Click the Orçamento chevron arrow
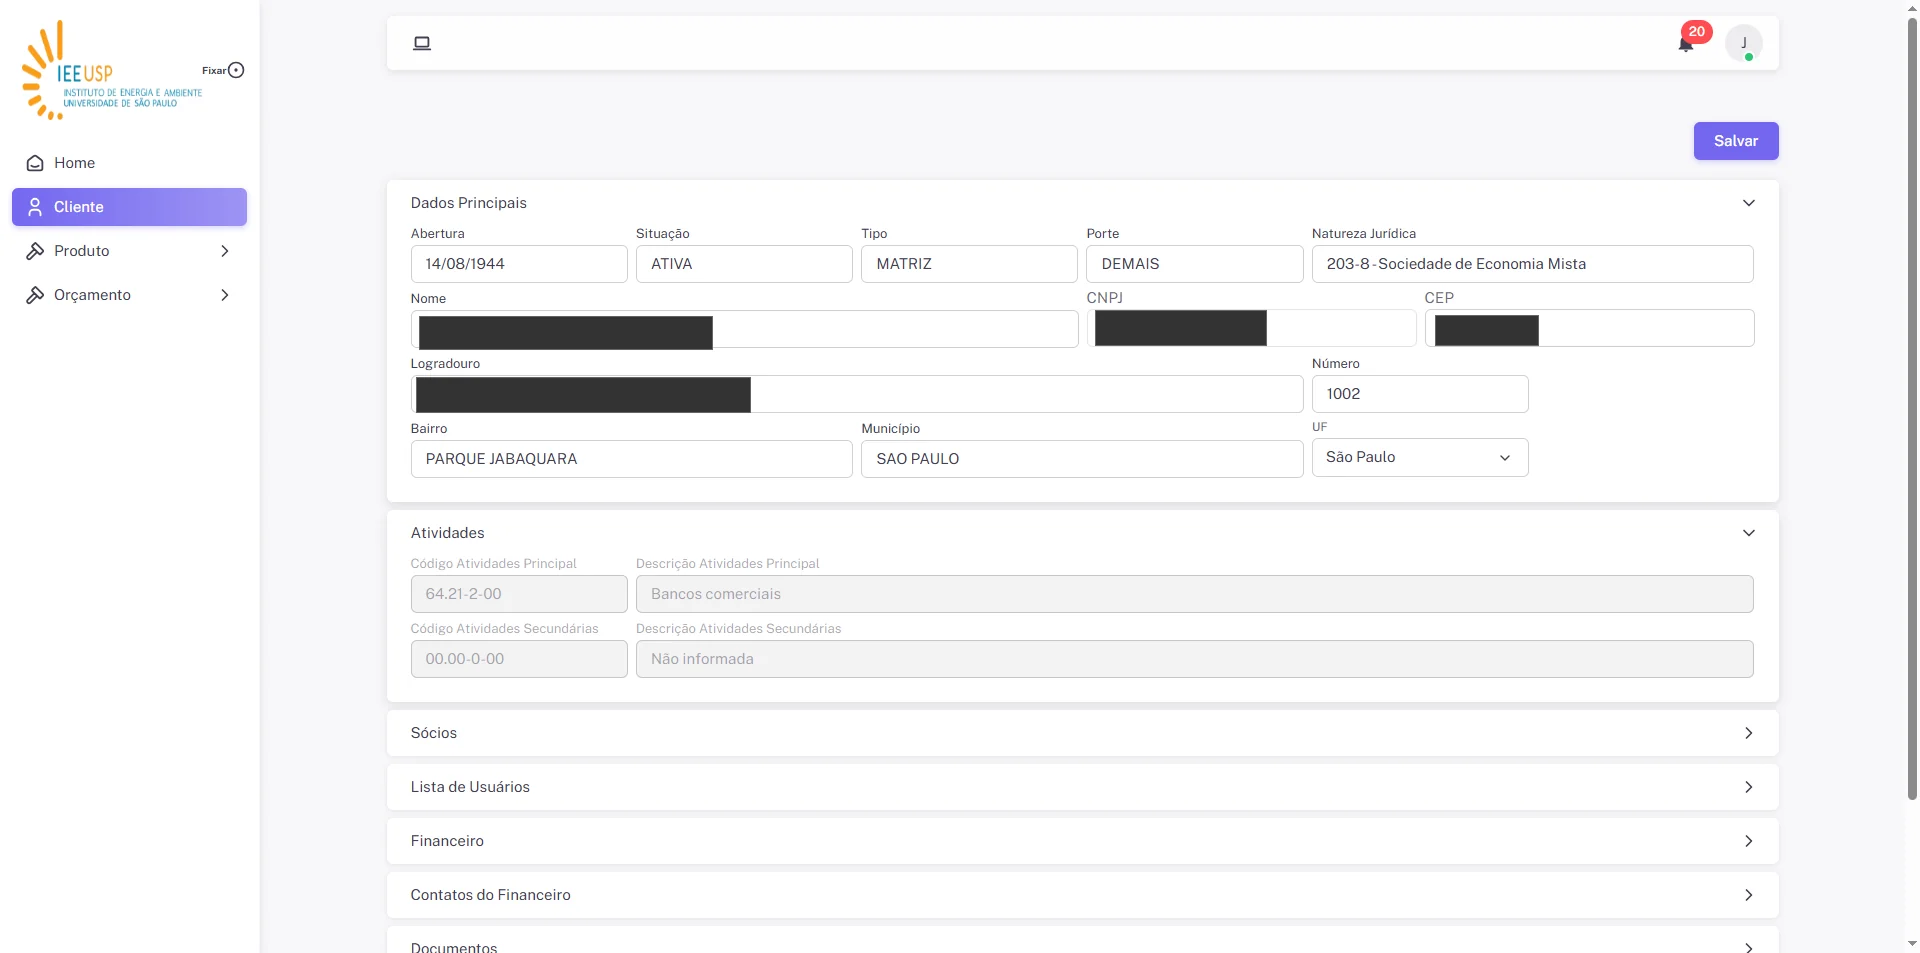This screenshot has width=1920, height=953. tap(225, 295)
